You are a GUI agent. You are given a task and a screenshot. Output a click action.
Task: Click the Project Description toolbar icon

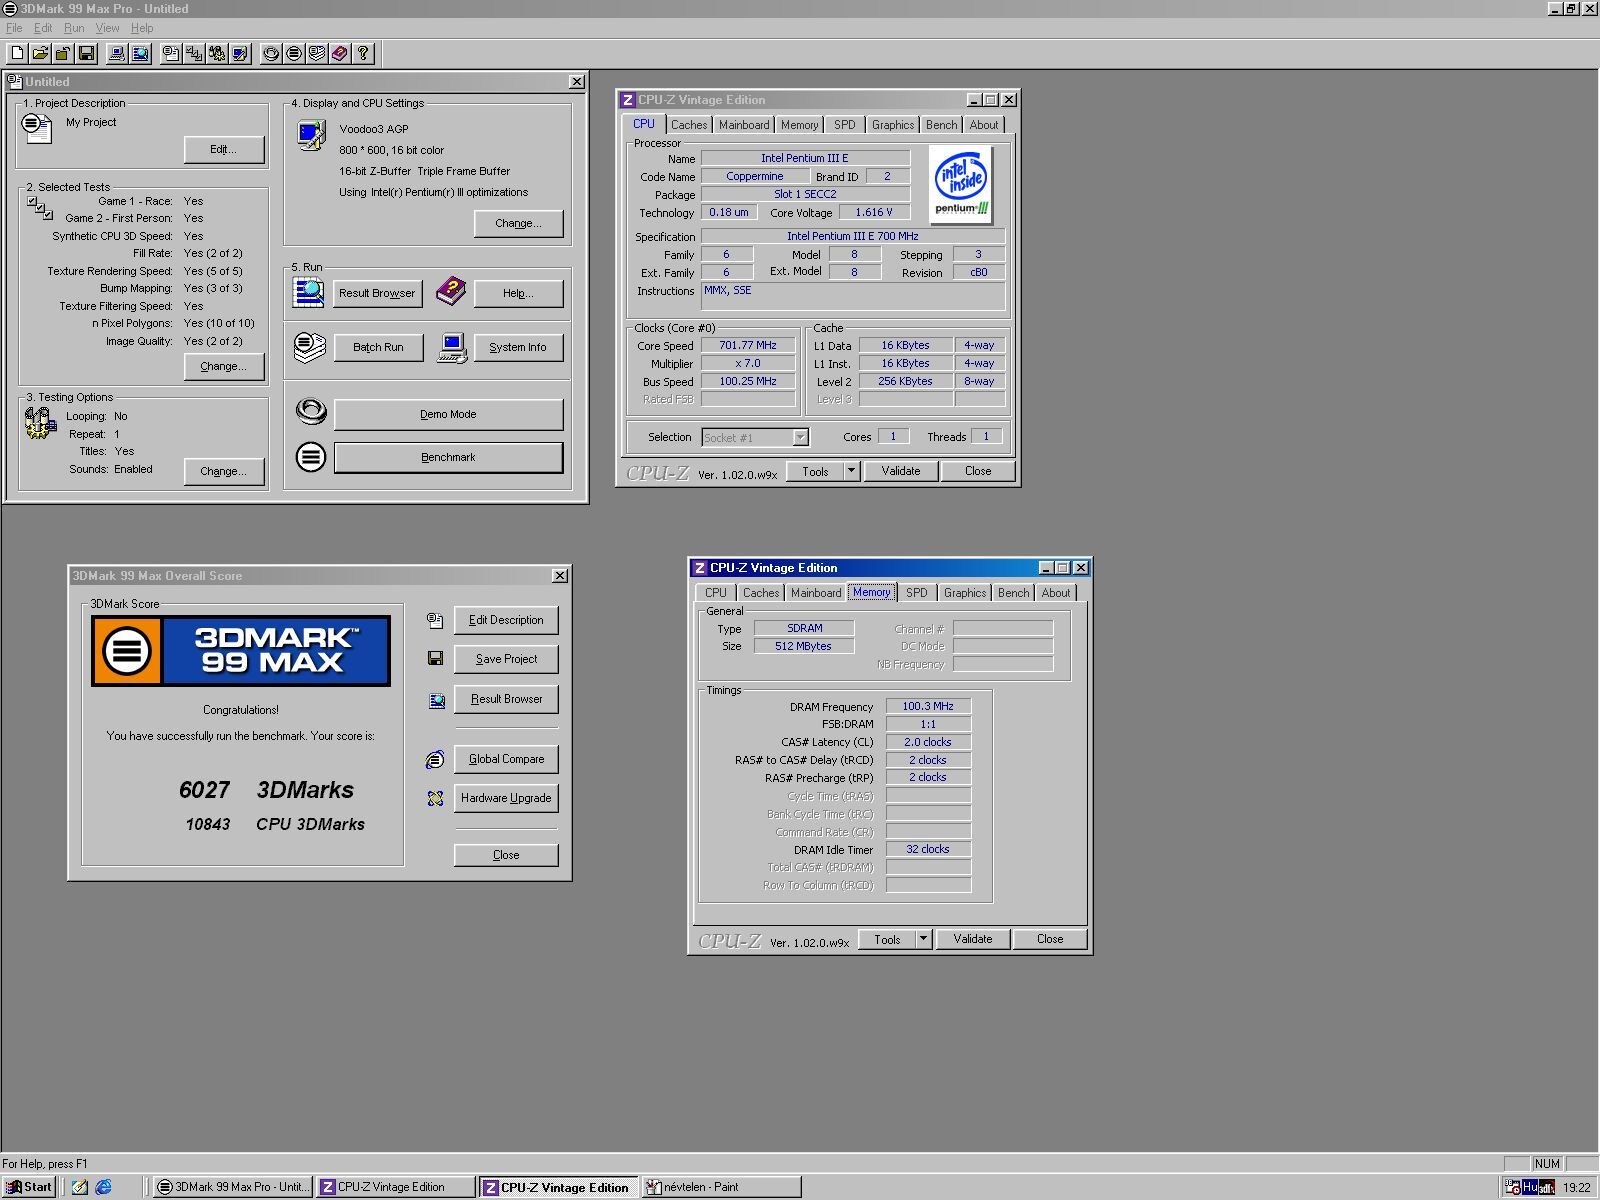tap(171, 53)
